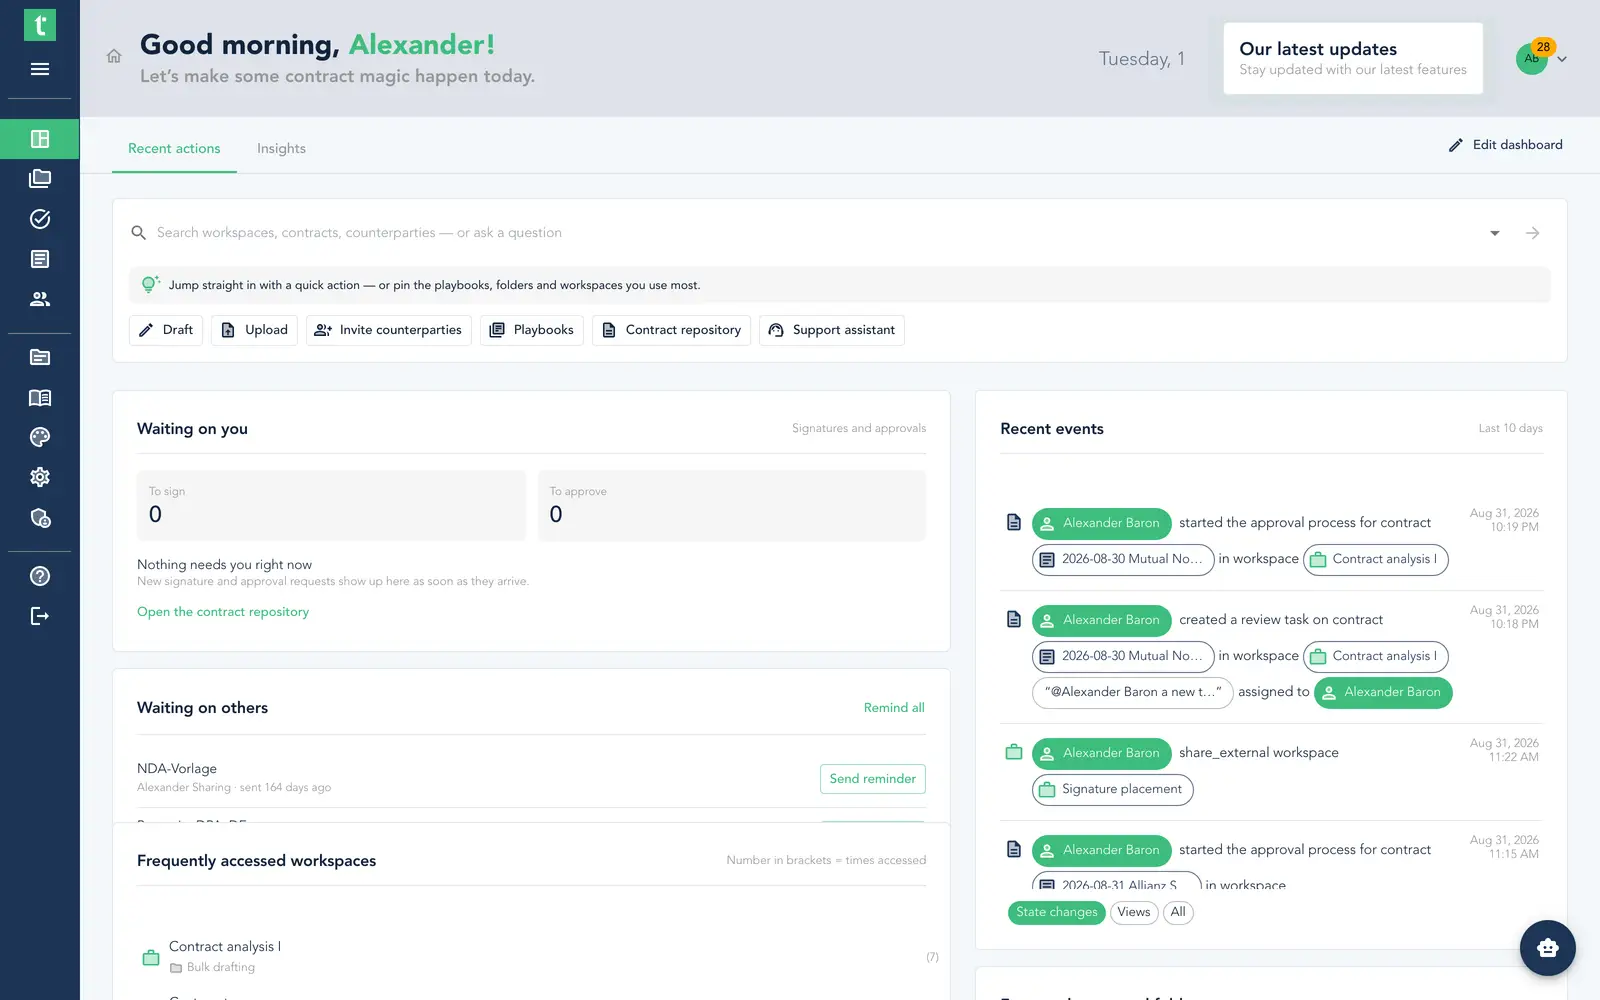Expand the search options dropdown arrow

tap(1495, 233)
